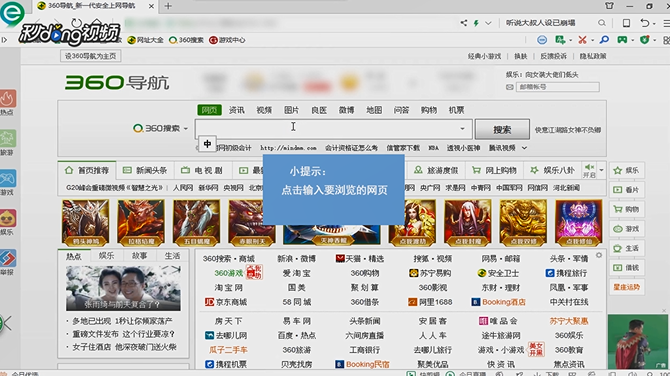Click the 搜索 button
This screenshot has width=670, height=376.
pos(502,129)
